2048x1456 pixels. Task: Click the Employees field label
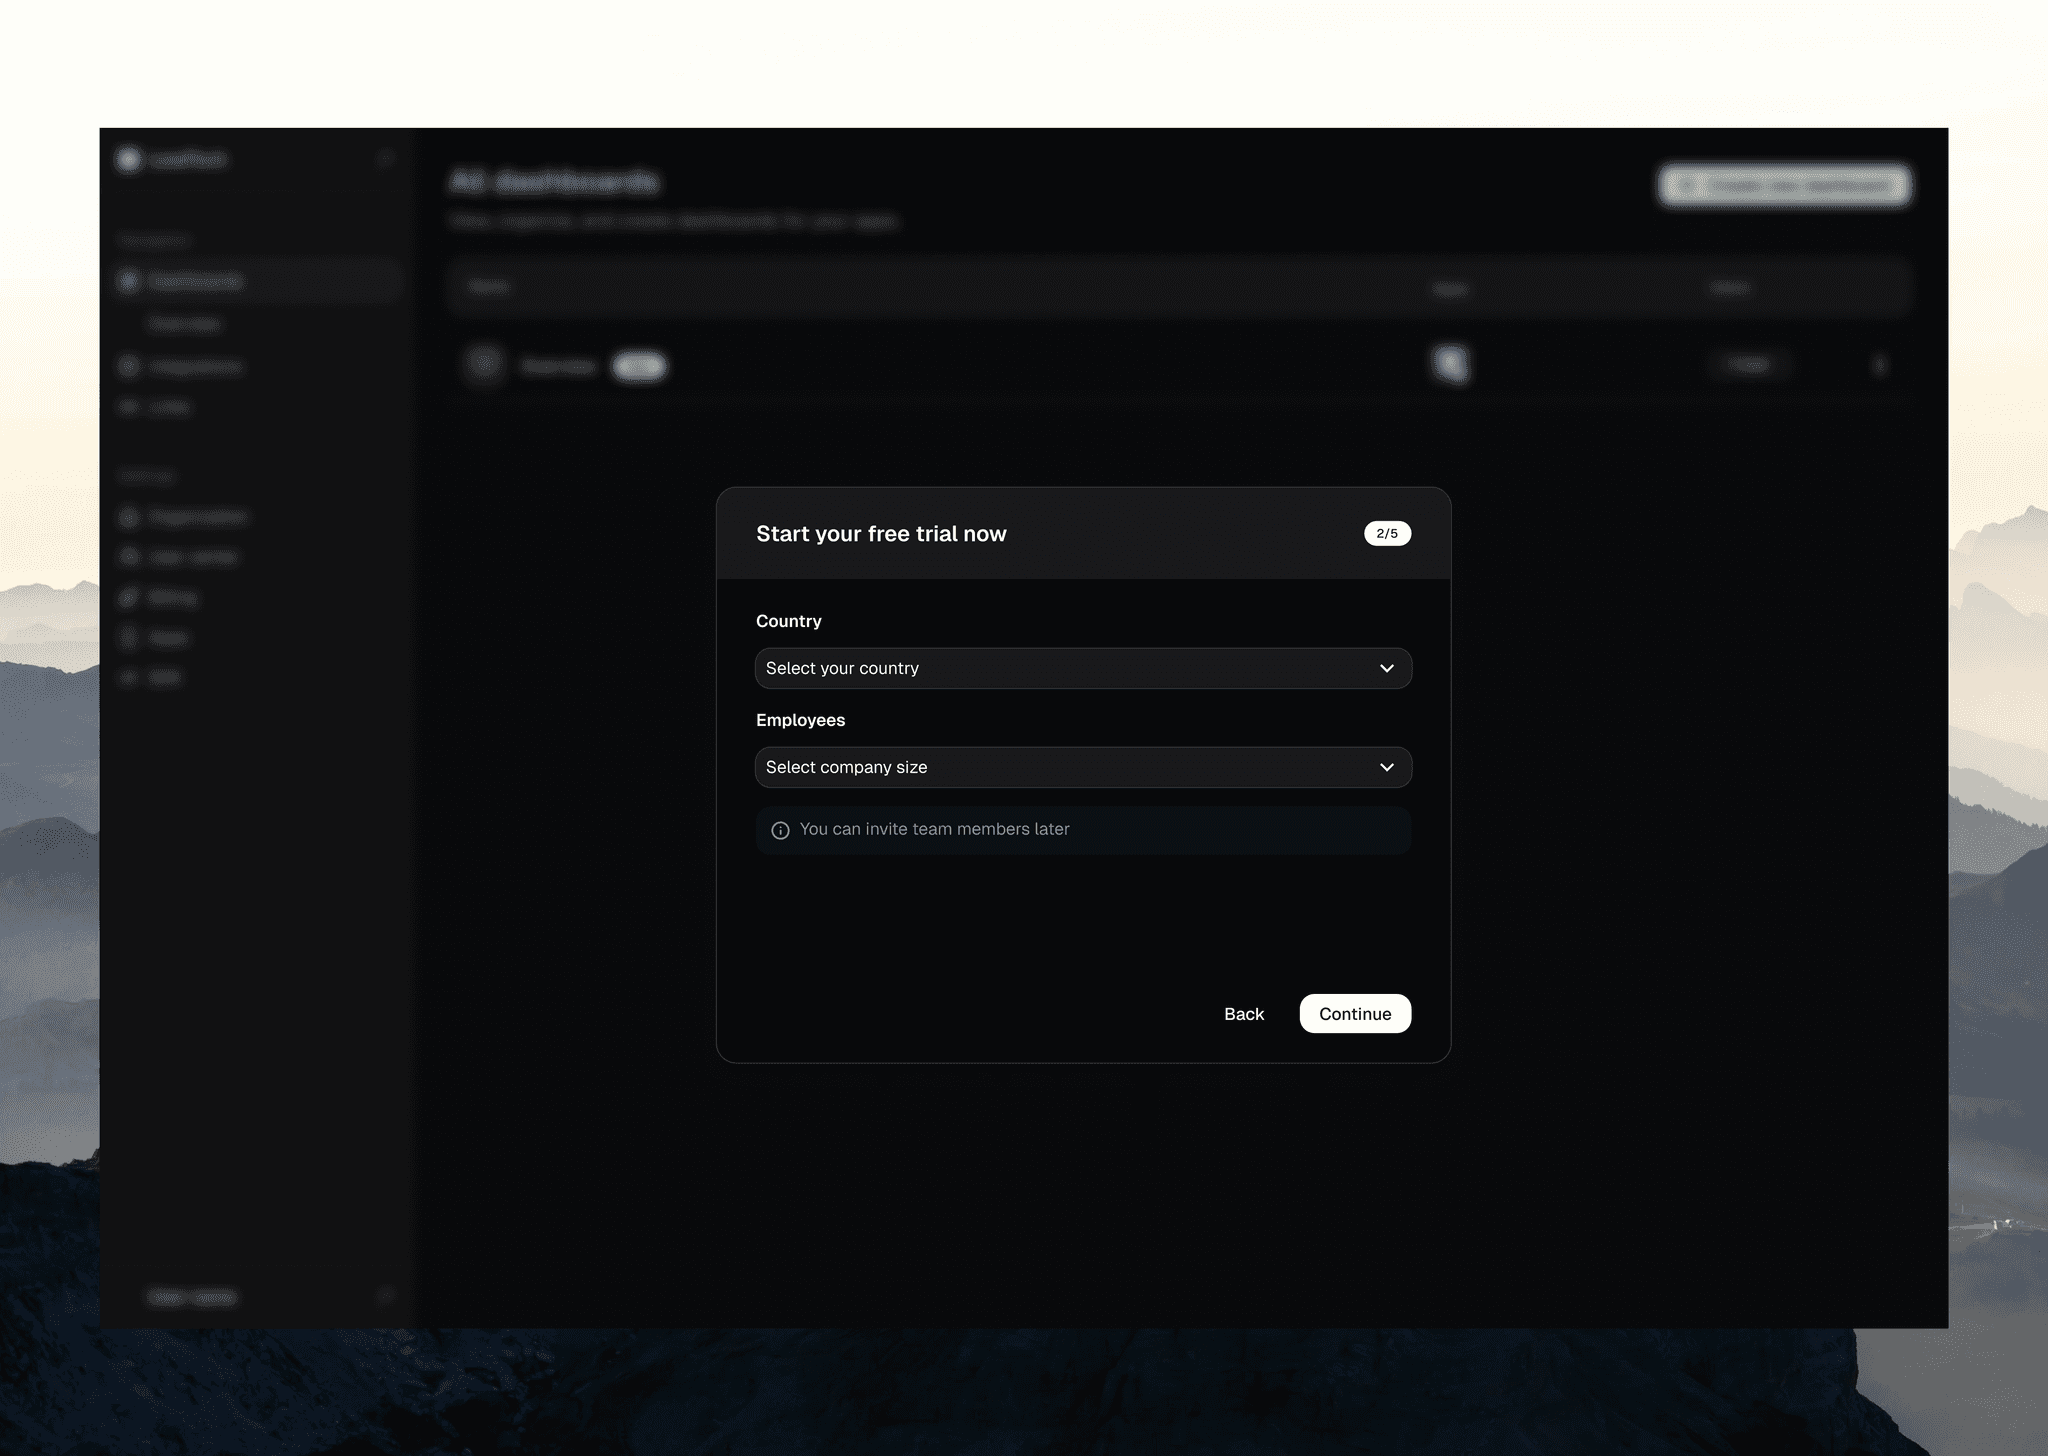[800, 720]
